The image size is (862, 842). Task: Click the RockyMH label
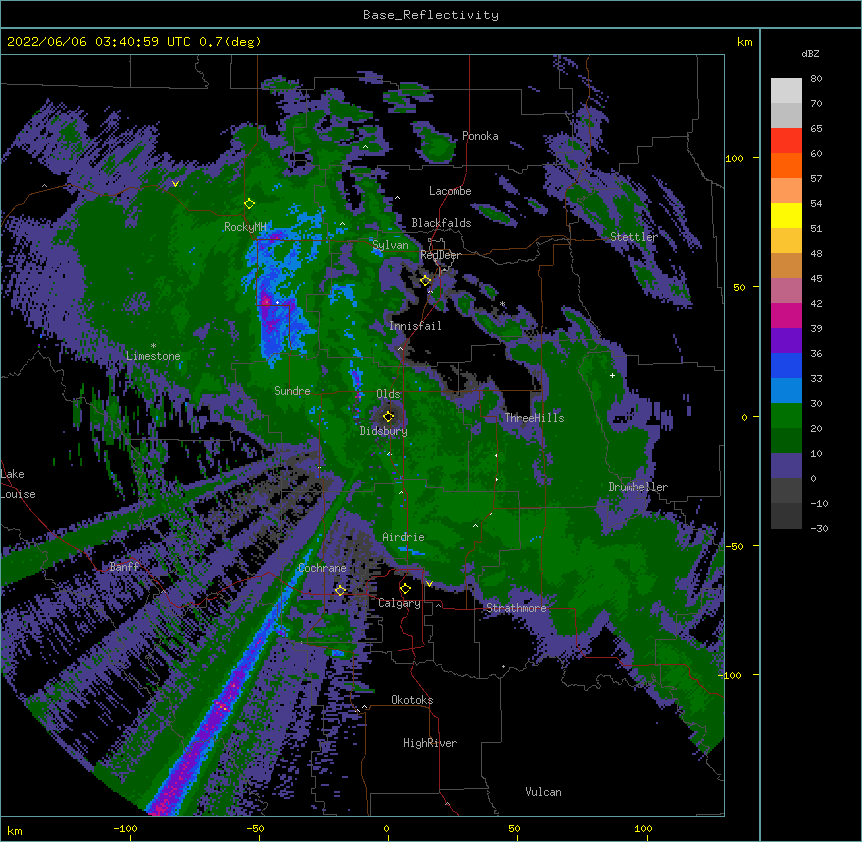pyautogui.click(x=245, y=227)
